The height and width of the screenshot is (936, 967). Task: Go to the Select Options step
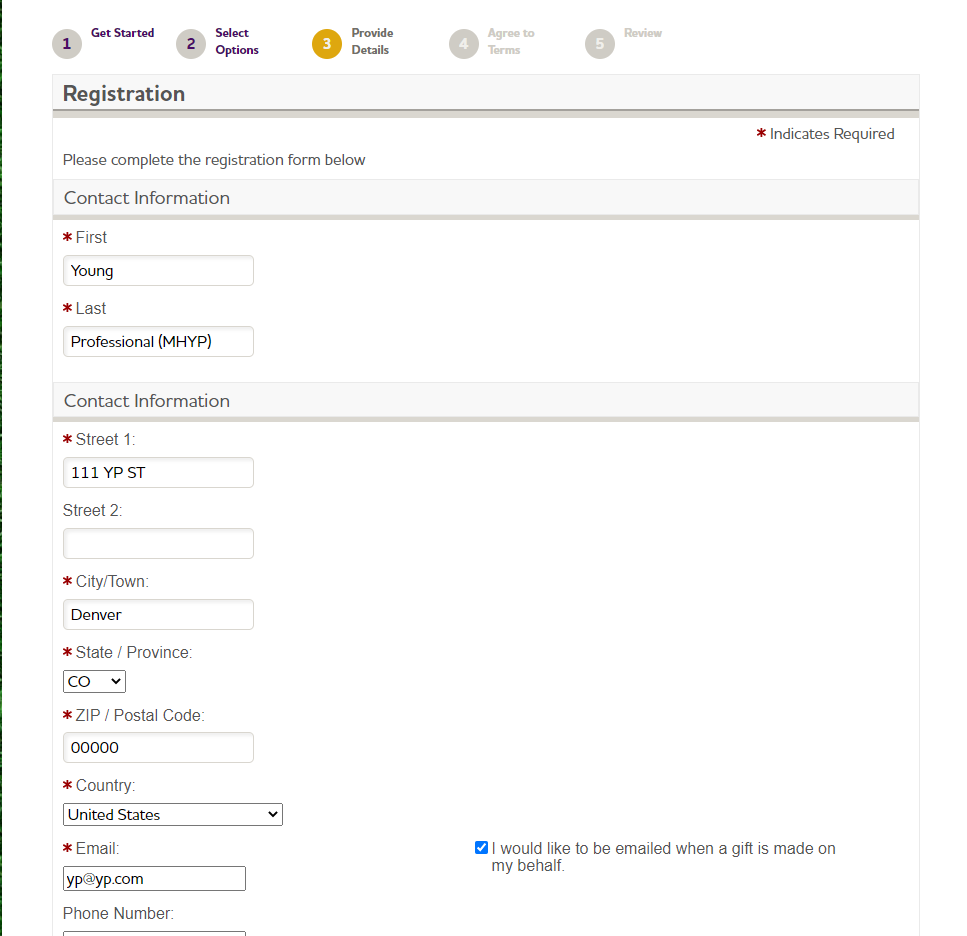click(x=237, y=41)
